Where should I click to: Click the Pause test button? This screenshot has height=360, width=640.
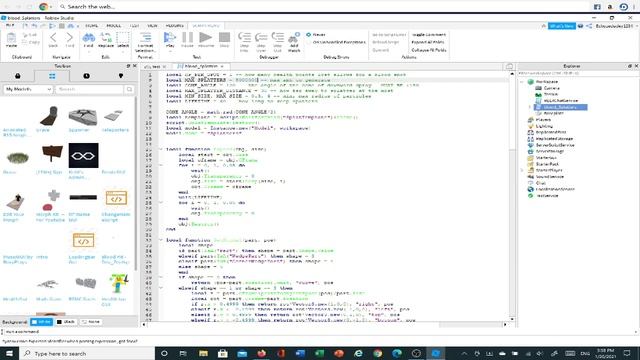click(x=187, y=38)
